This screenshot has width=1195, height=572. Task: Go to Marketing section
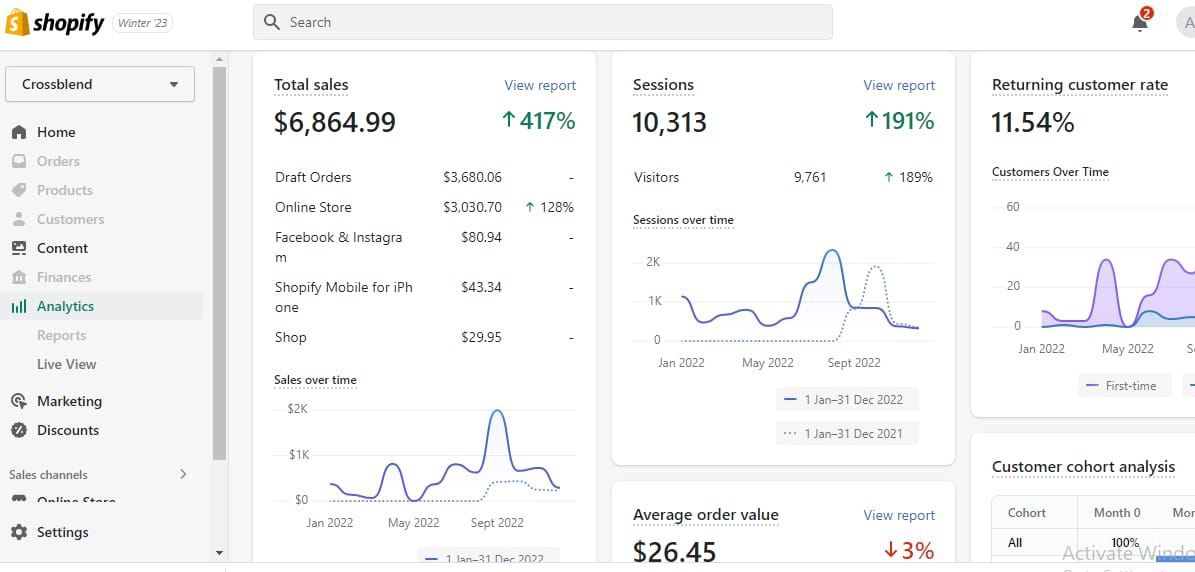69,401
